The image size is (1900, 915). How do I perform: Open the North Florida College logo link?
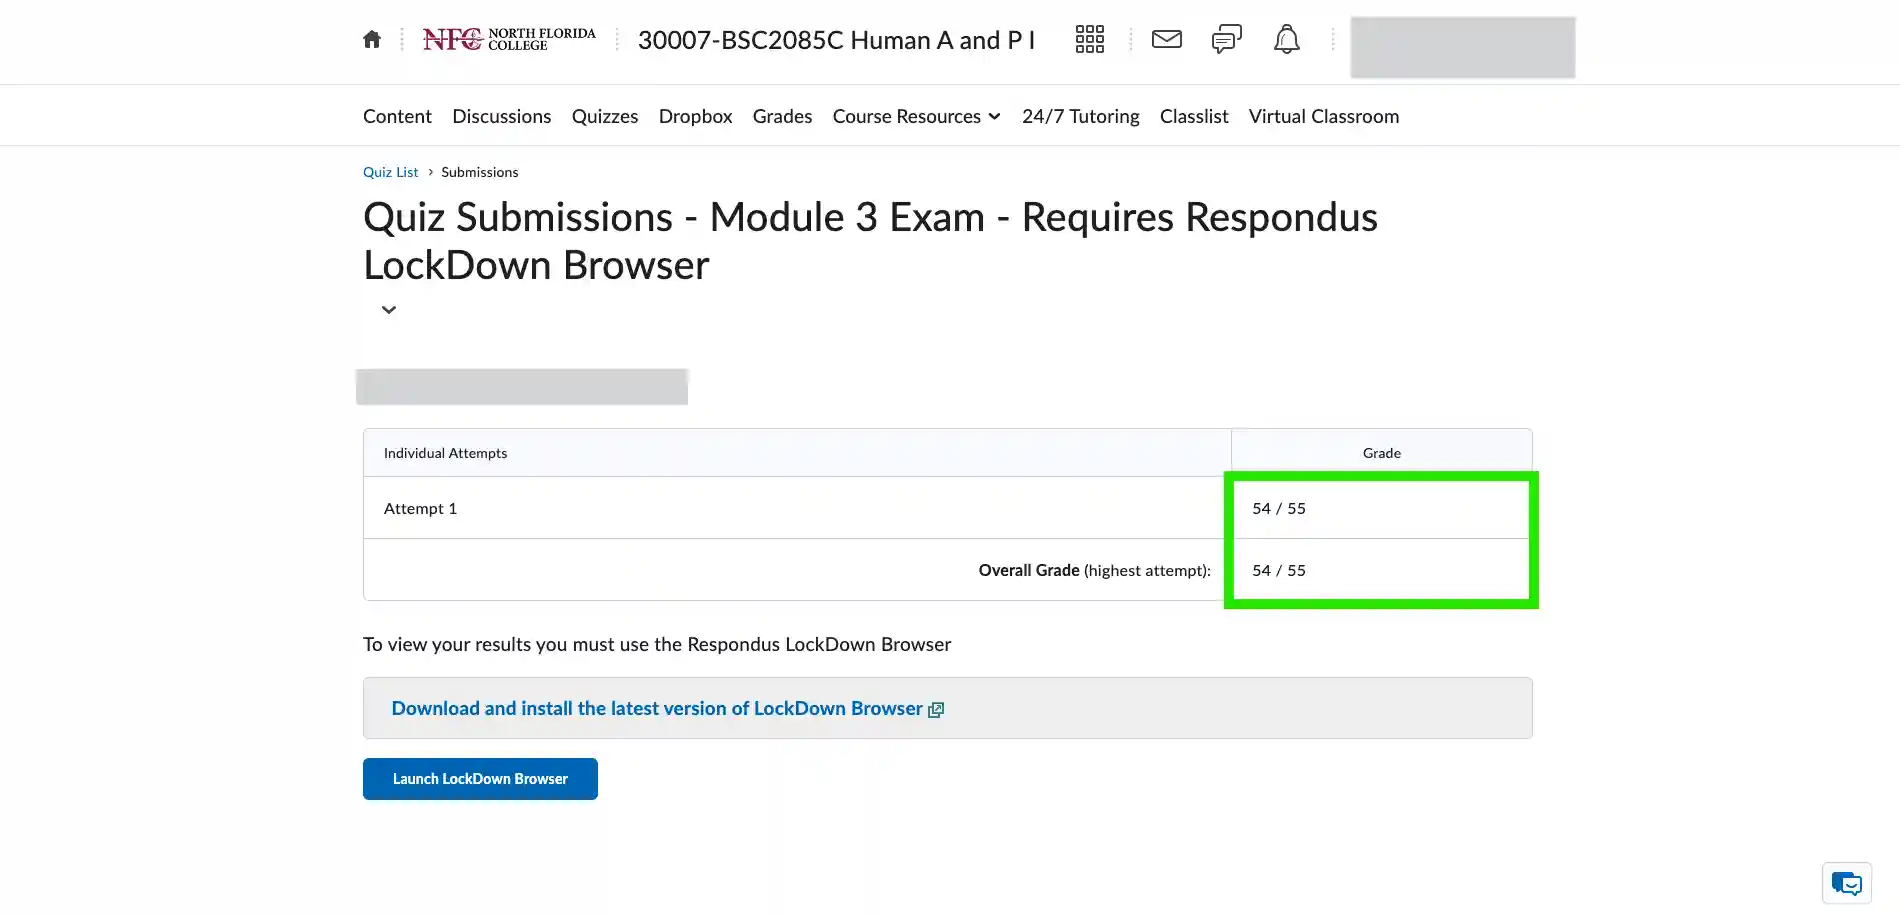point(509,40)
